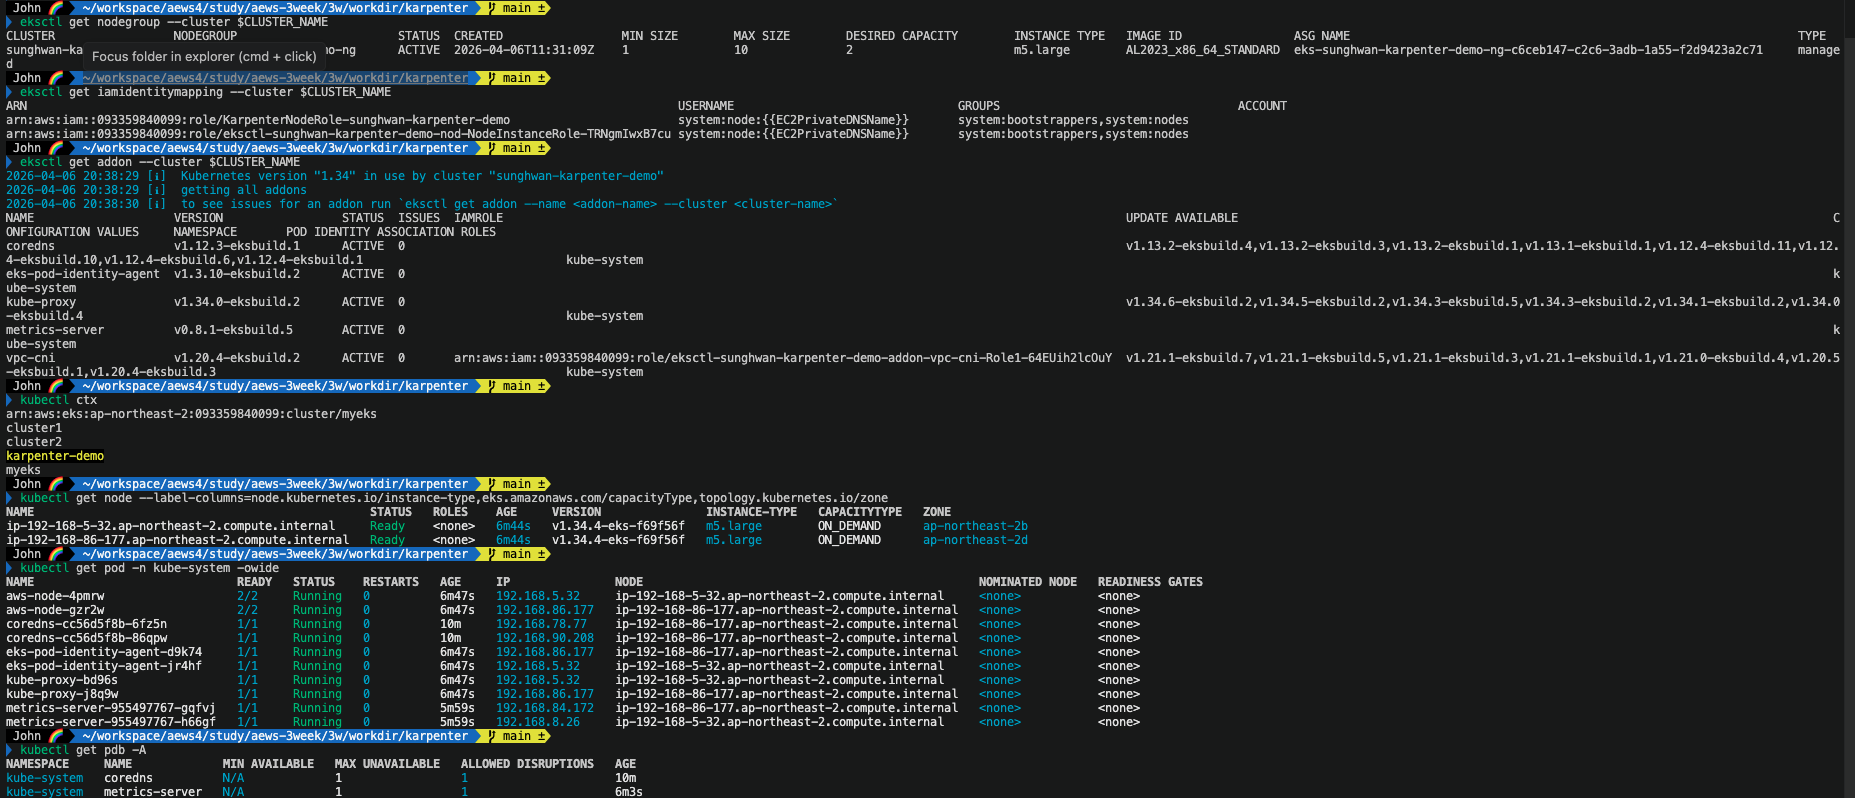Click the pod name 'metrics-server-955497767-gqfvj'
1855x798 pixels.
click(111, 708)
